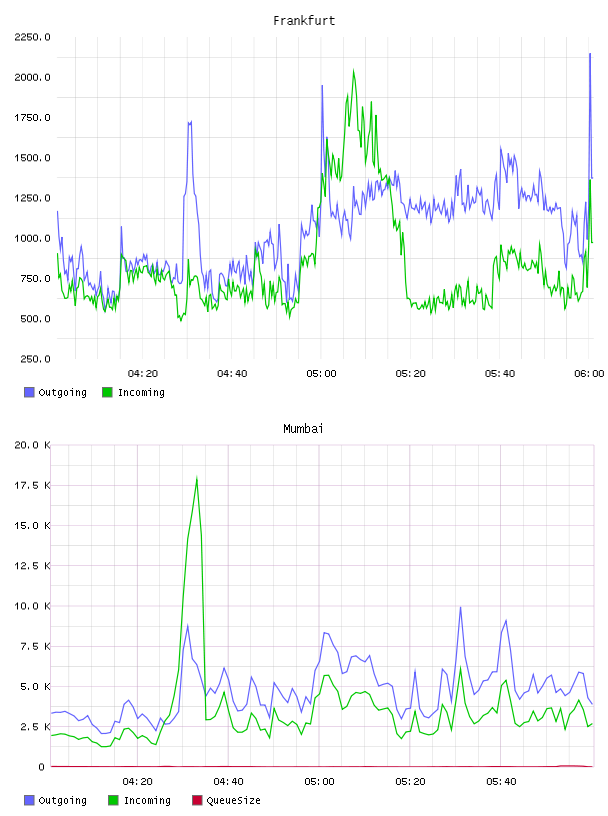The image size is (608, 816).
Task: Click the 04:40 time label on Mumbai chart
Action: click(x=228, y=782)
